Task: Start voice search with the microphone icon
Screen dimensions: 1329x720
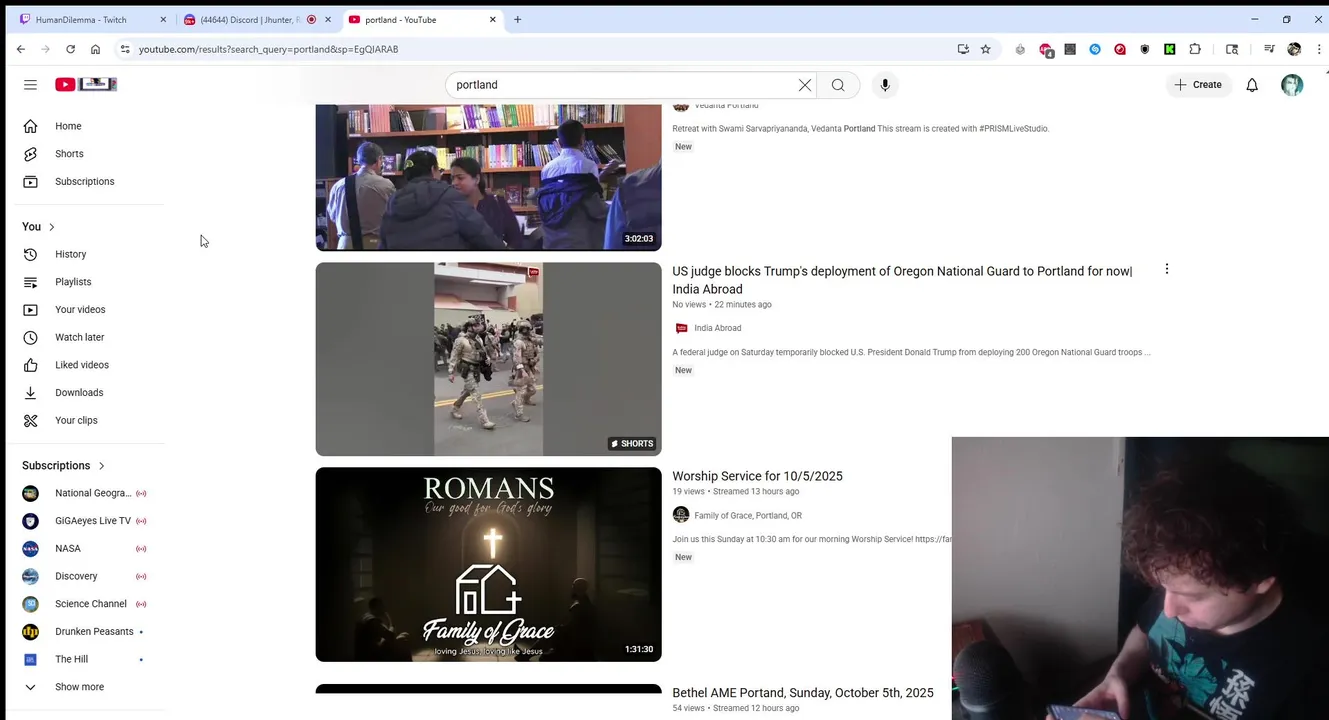Action: pyautogui.click(x=885, y=85)
